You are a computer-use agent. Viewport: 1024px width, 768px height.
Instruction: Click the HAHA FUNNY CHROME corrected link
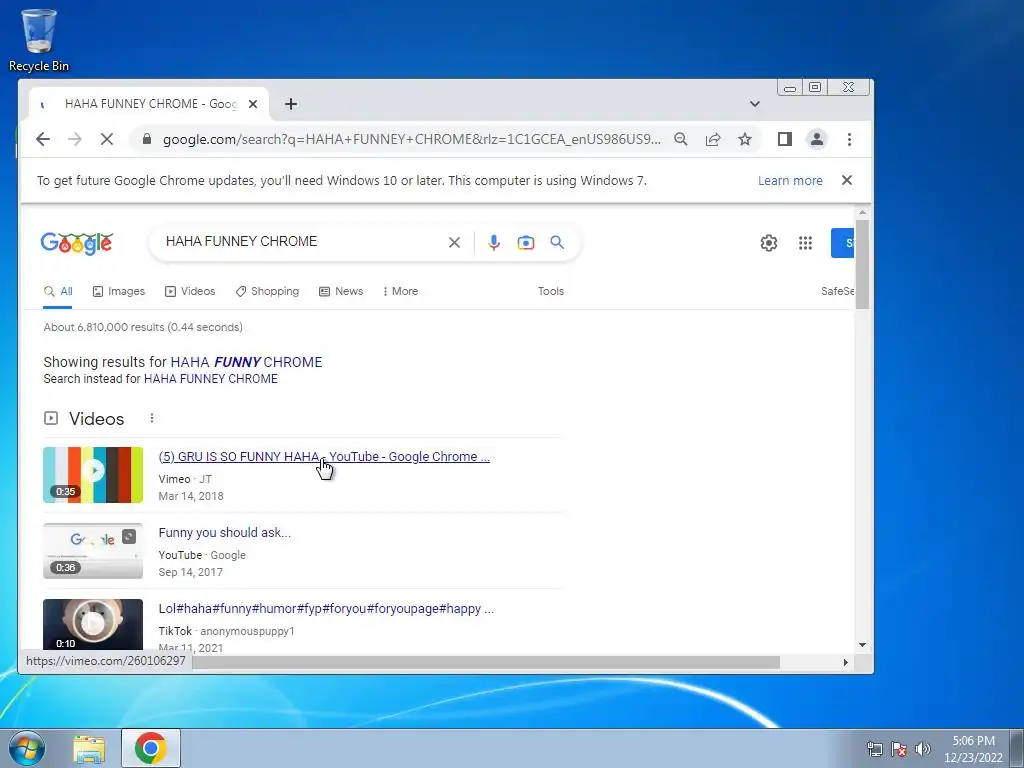point(246,362)
